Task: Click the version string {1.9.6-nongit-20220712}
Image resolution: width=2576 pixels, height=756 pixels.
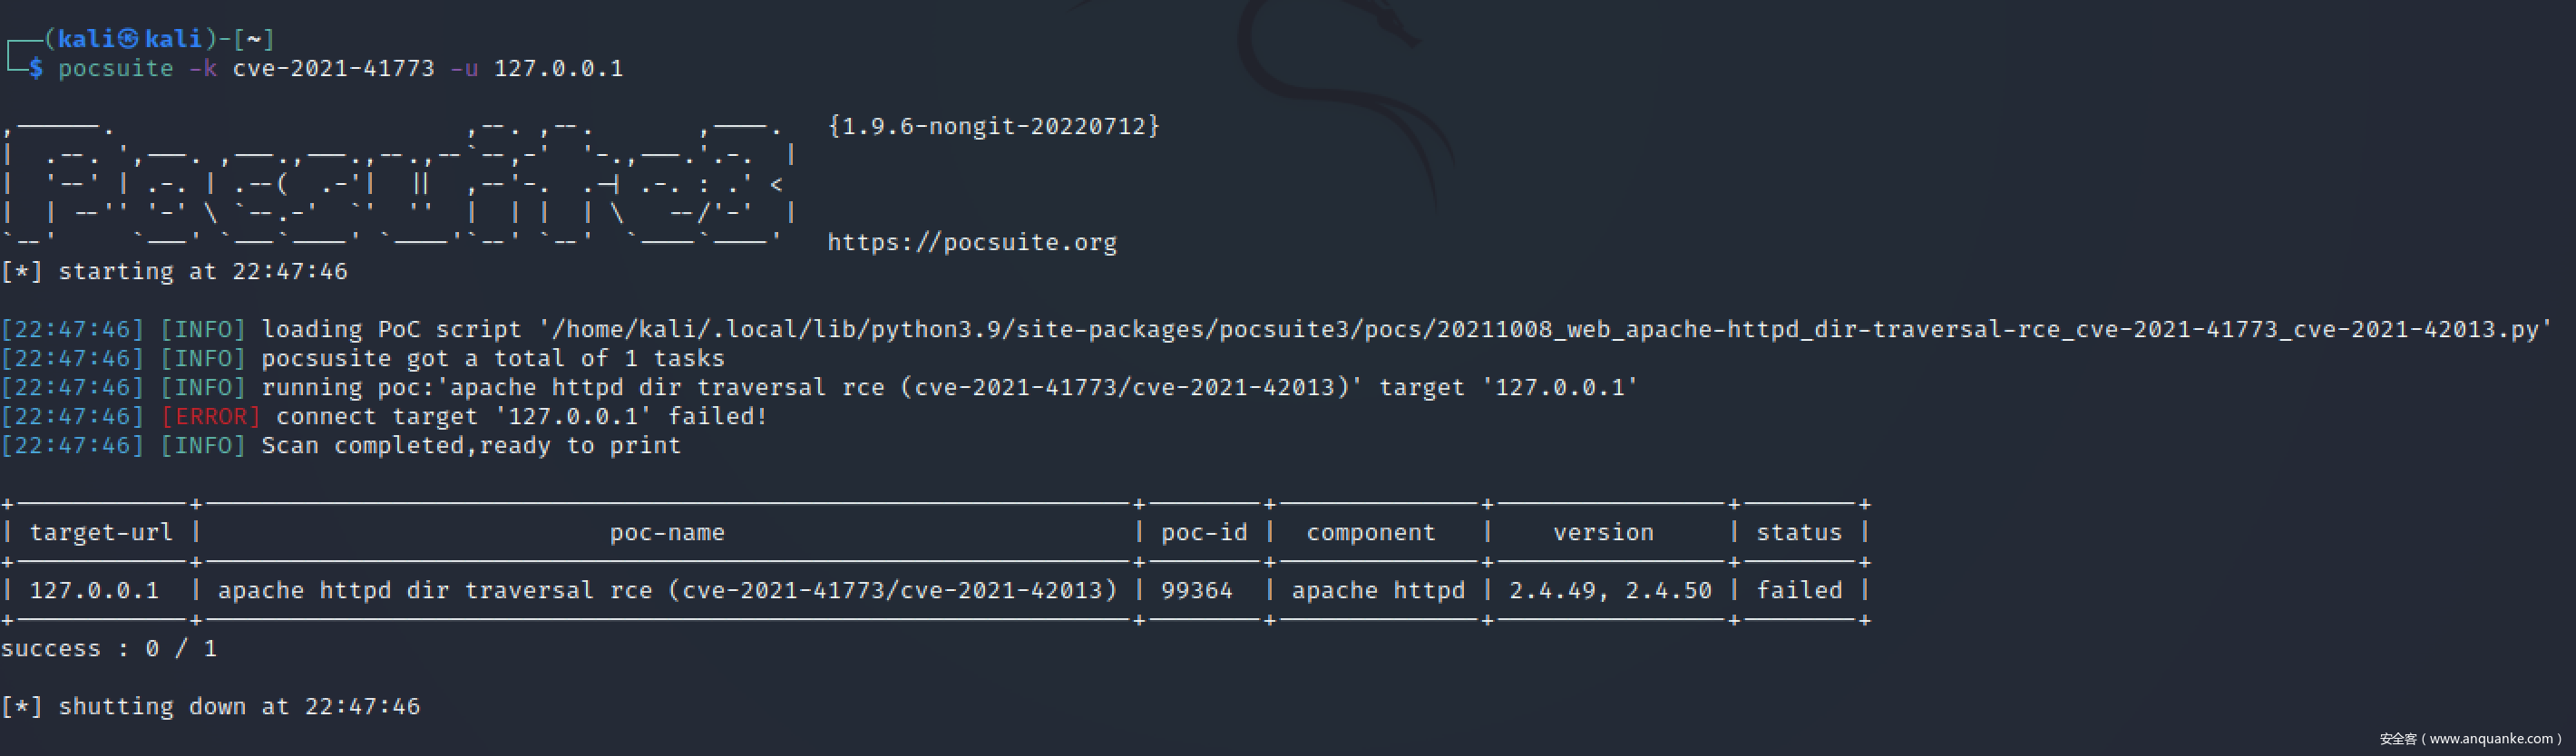Action: [x=993, y=126]
